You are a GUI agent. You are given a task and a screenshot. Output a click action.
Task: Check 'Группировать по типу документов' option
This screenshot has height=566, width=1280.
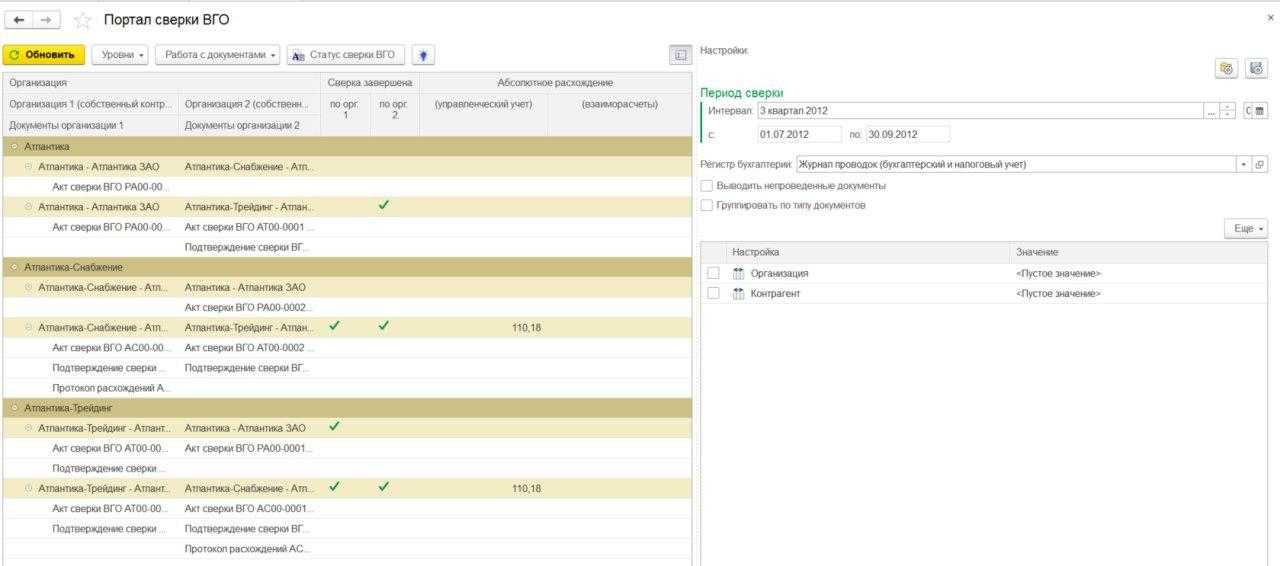pyautogui.click(x=707, y=205)
